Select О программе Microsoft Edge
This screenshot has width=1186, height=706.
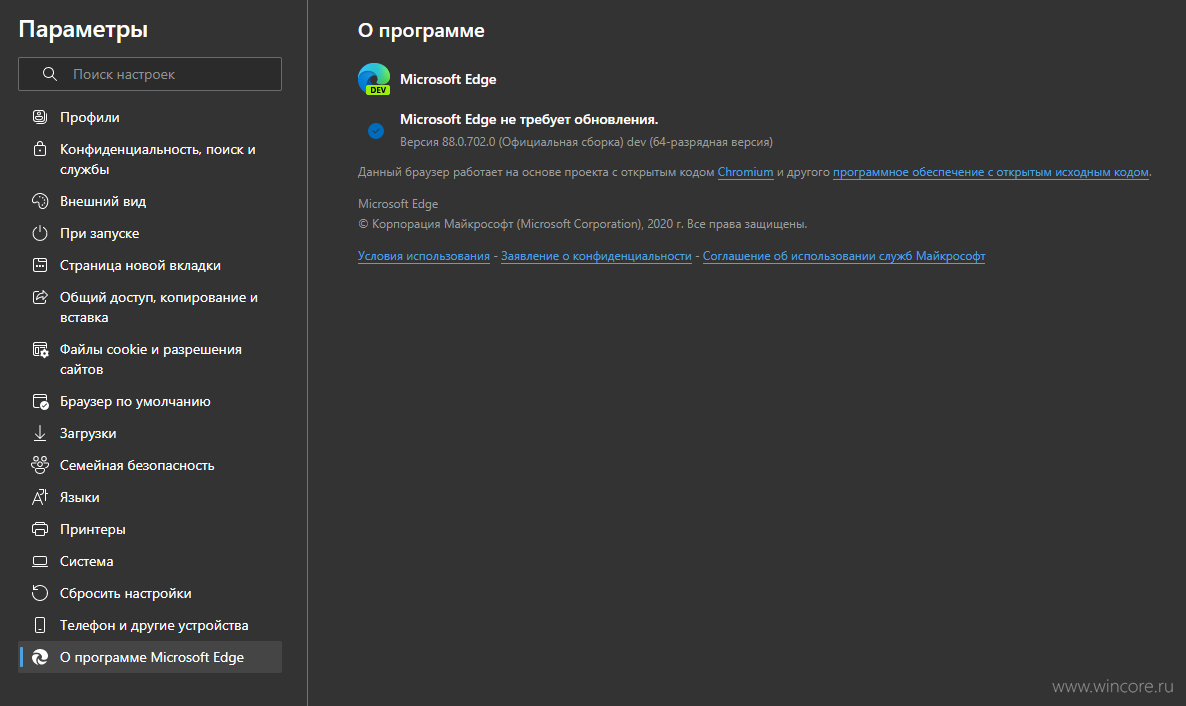tap(150, 657)
